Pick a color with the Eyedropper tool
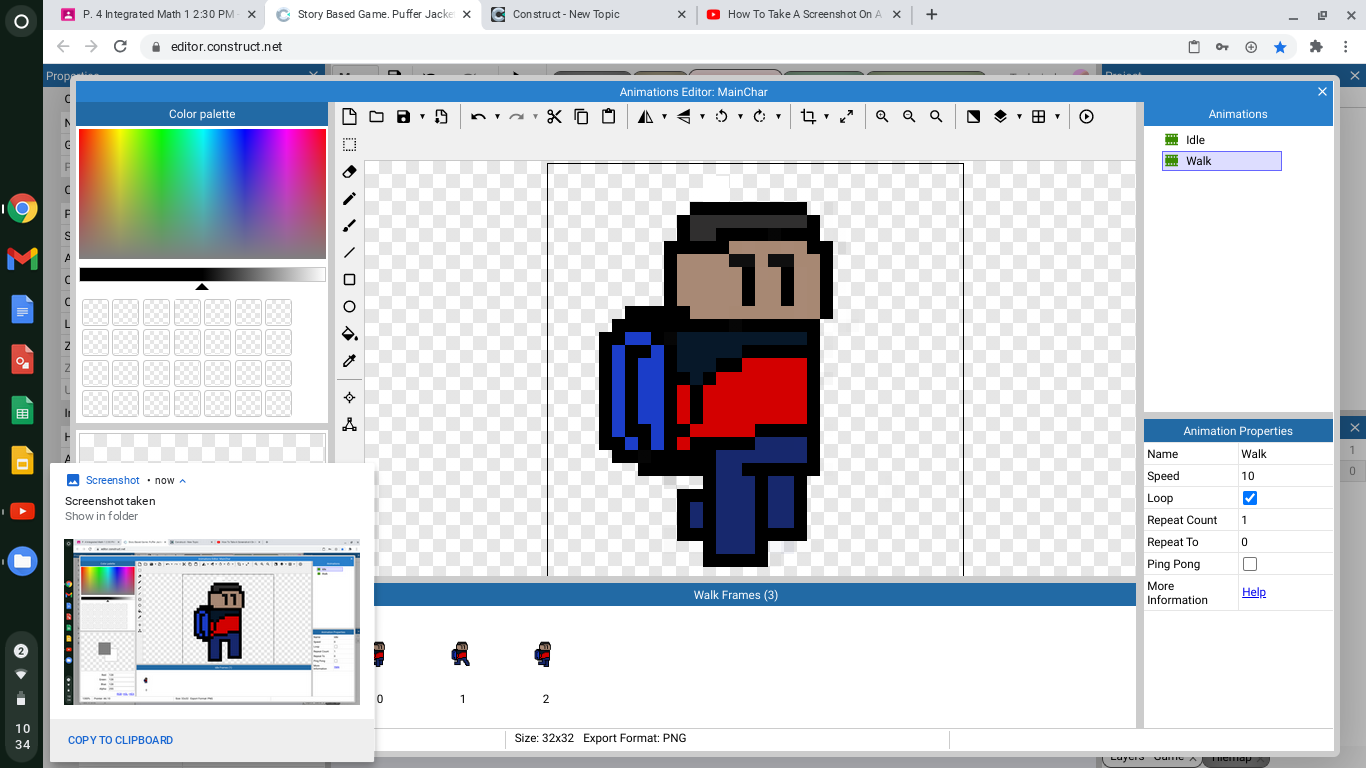 (349, 361)
